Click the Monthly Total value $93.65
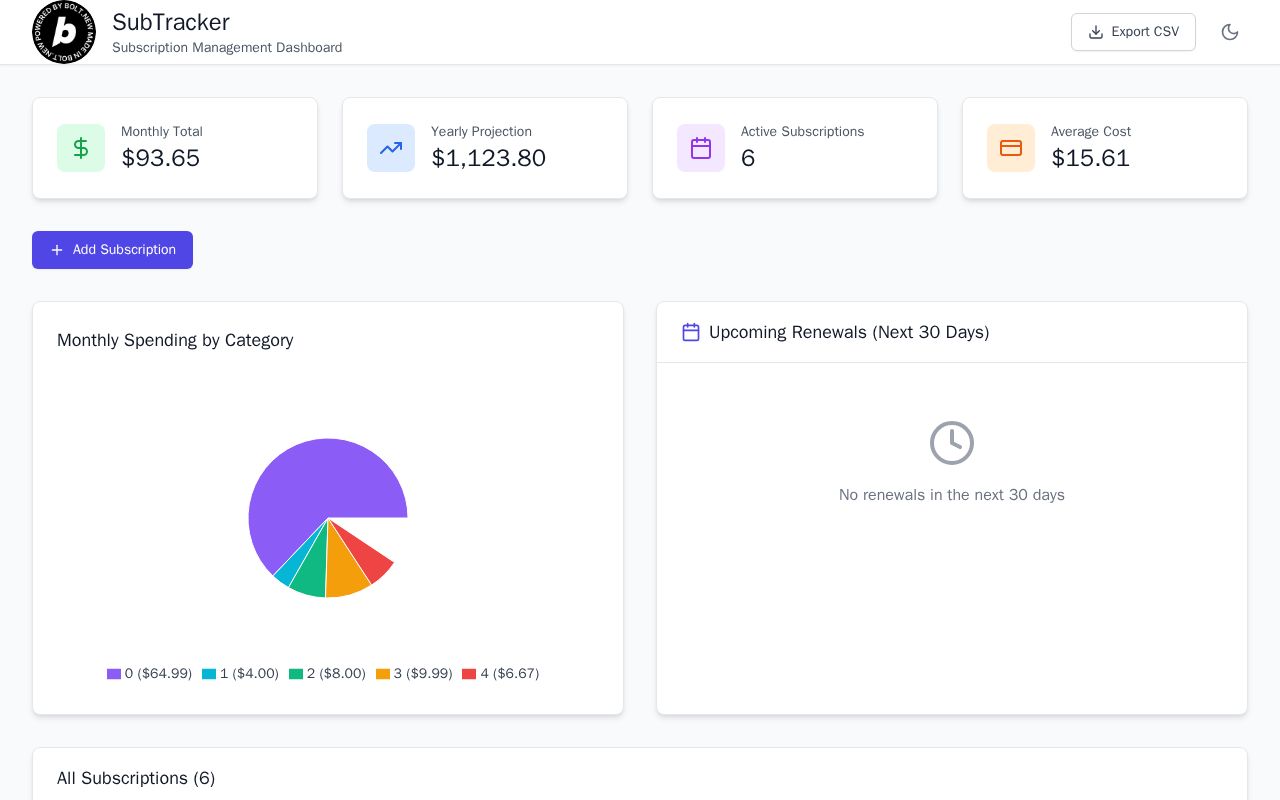Viewport: 1280px width, 800px height. (x=161, y=158)
